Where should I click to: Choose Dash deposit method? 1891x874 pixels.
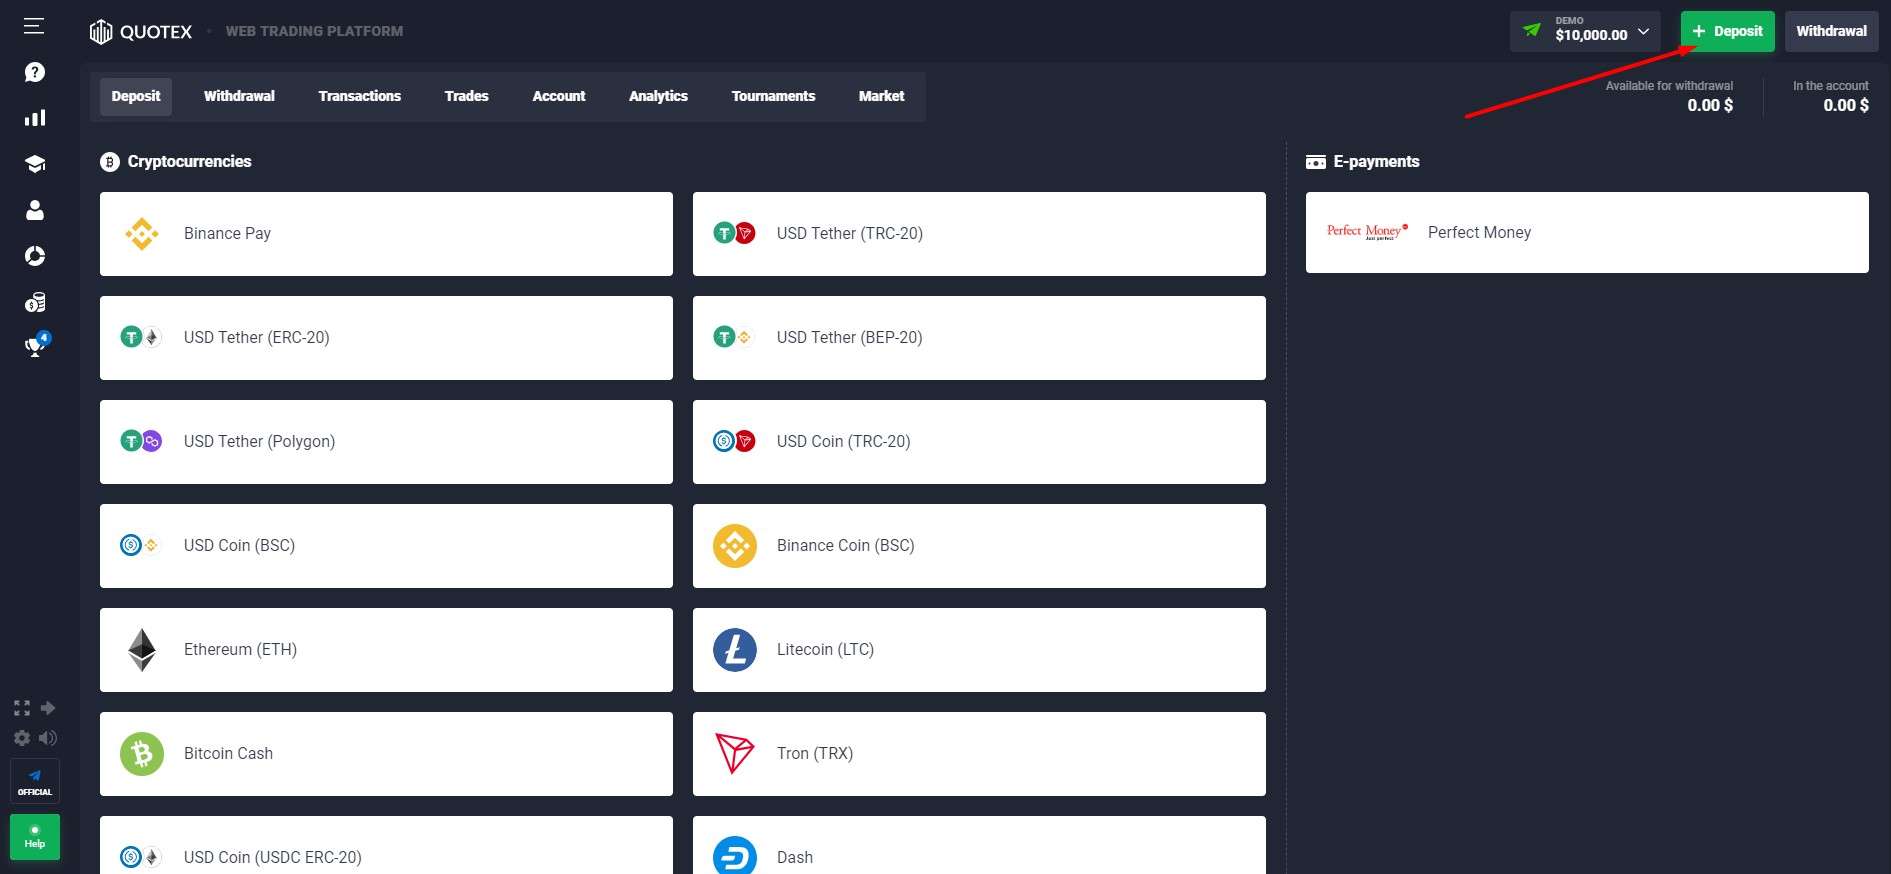979,845
